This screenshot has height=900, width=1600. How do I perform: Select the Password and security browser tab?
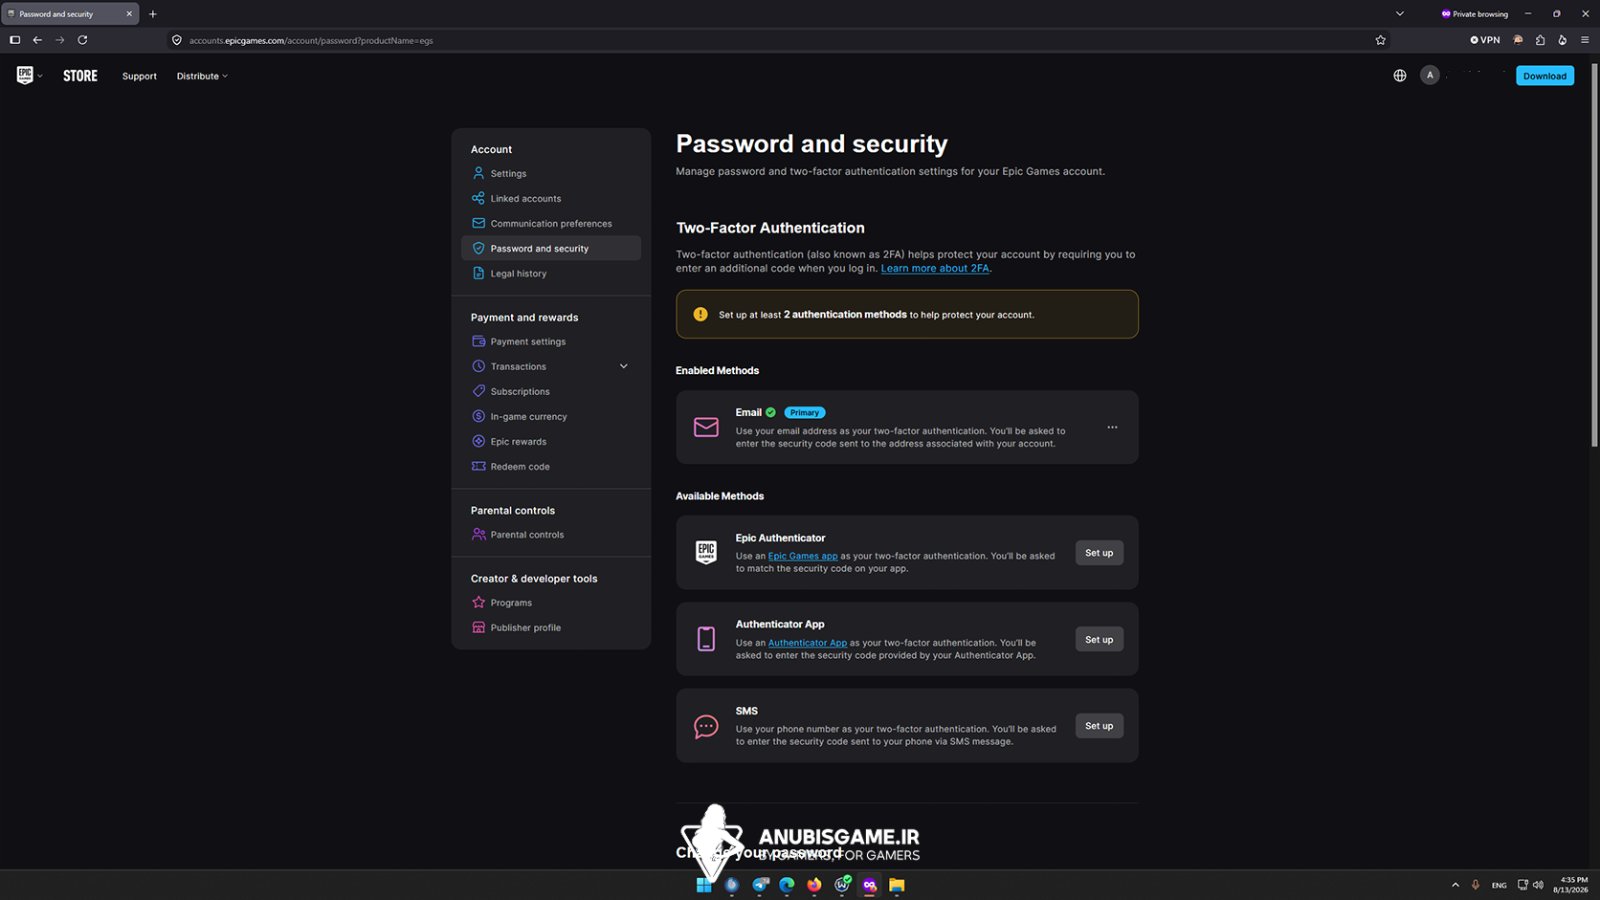[70, 14]
